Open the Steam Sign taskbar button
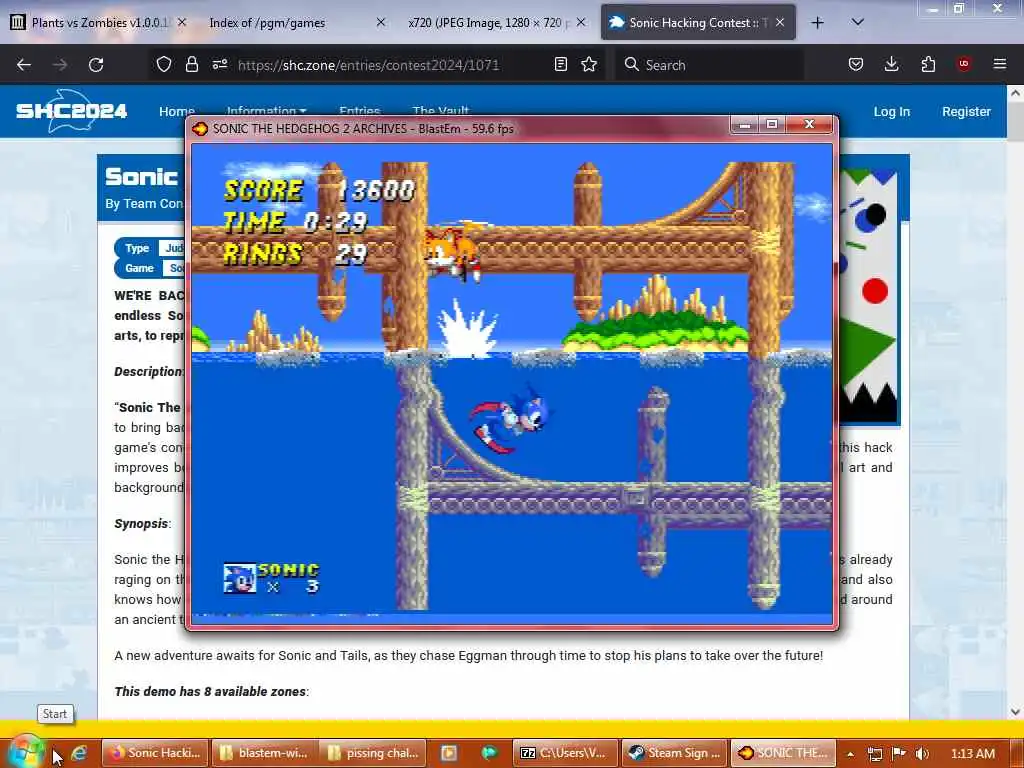This screenshot has width=1024, height=768. (x=673, y=753)
